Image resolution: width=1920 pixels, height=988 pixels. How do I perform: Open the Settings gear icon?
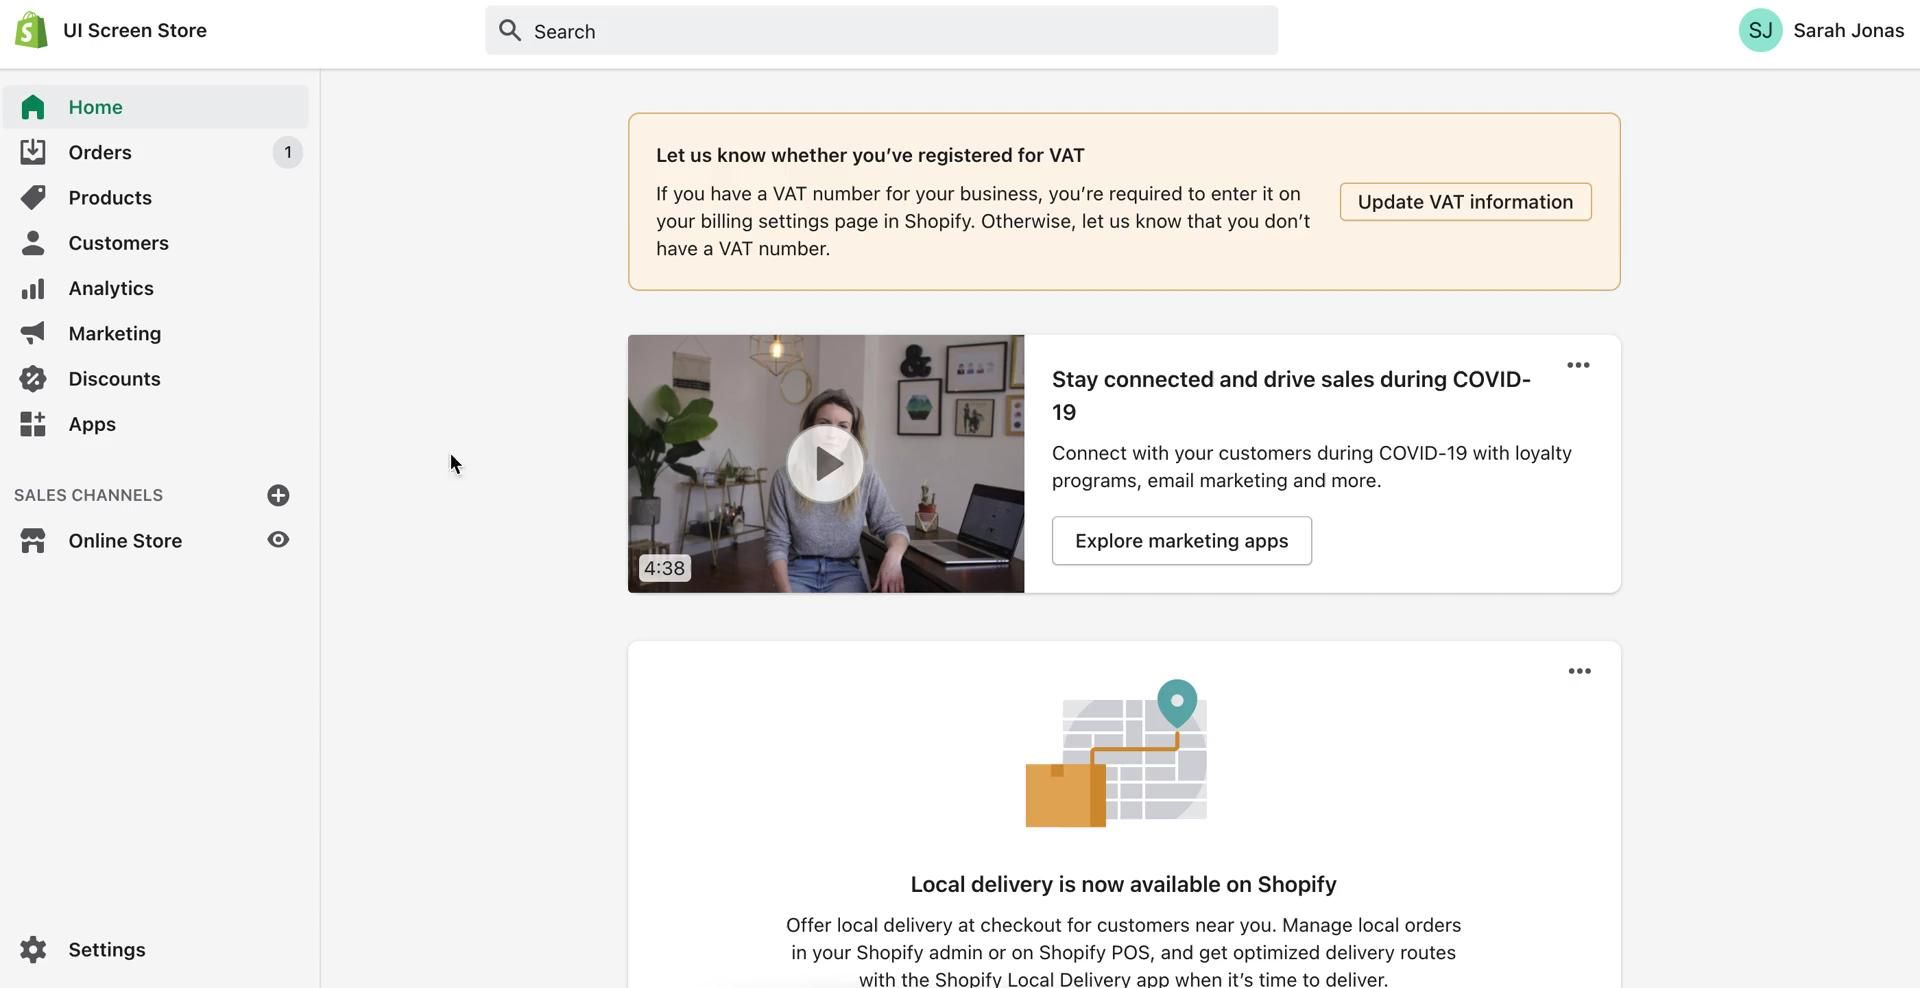[33, 950]
